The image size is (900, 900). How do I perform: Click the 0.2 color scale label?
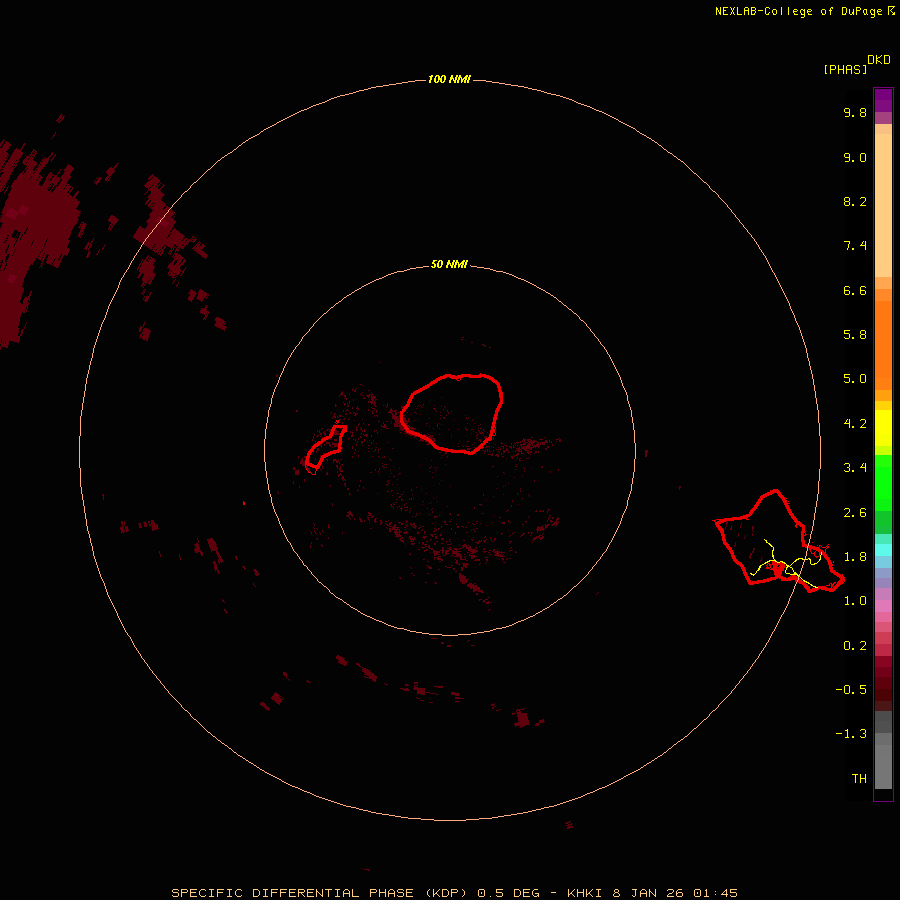pos(855,646)
